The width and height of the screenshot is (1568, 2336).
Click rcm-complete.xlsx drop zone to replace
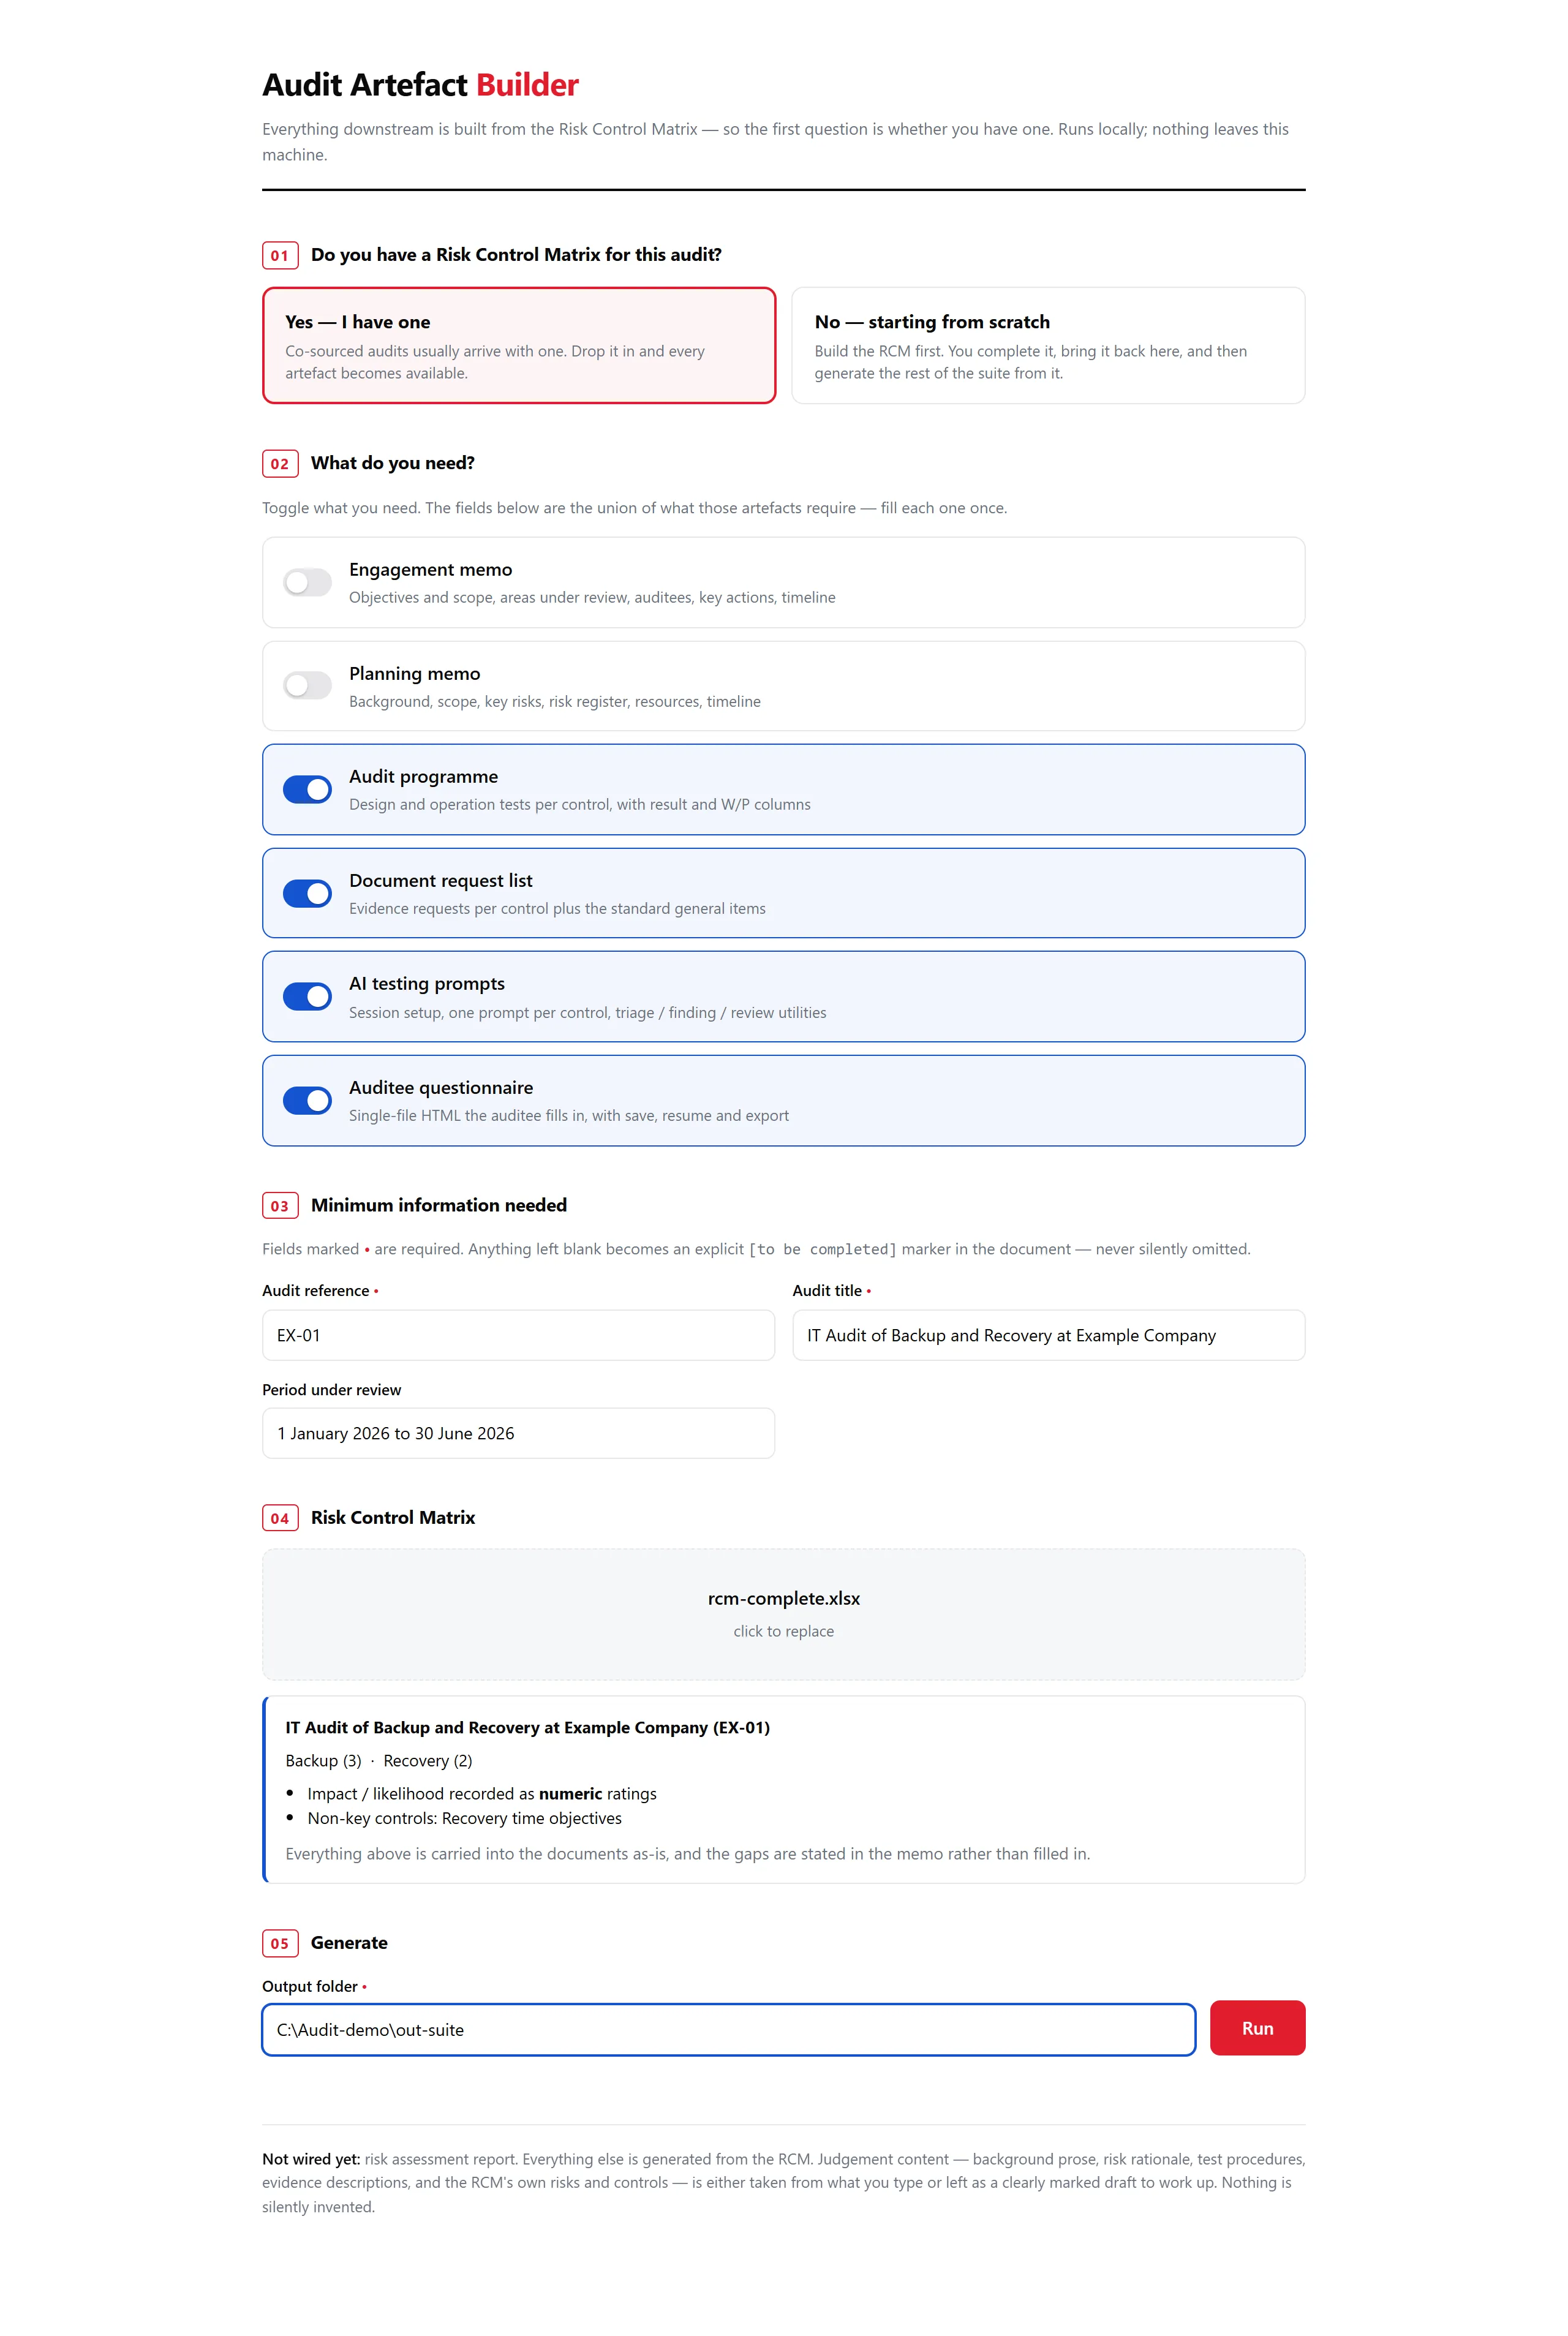[x=784, y=1614]
